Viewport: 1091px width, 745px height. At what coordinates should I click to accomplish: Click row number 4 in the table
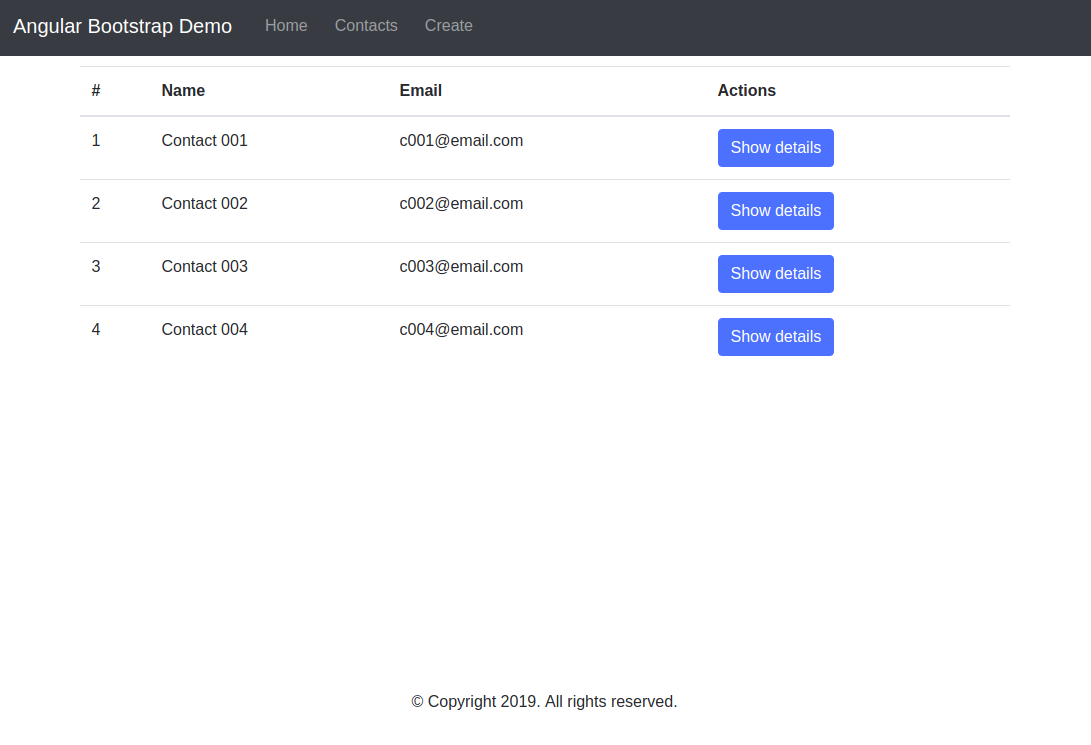95,329
